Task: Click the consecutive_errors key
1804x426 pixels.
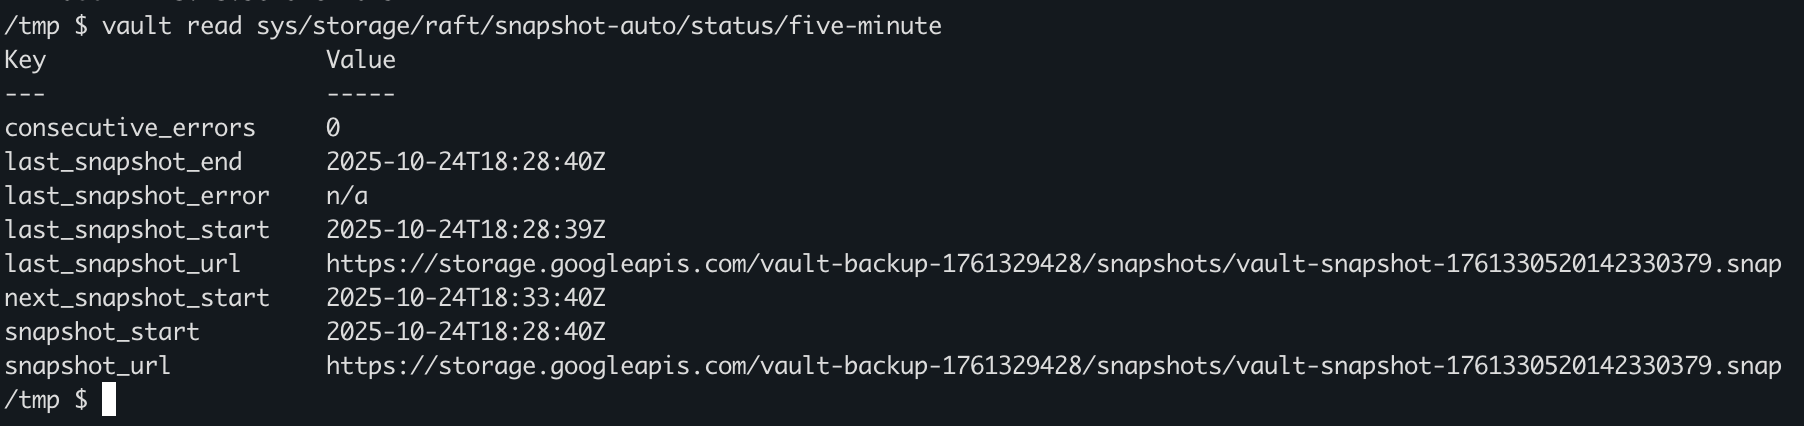Action: click(x=130, y=128)
